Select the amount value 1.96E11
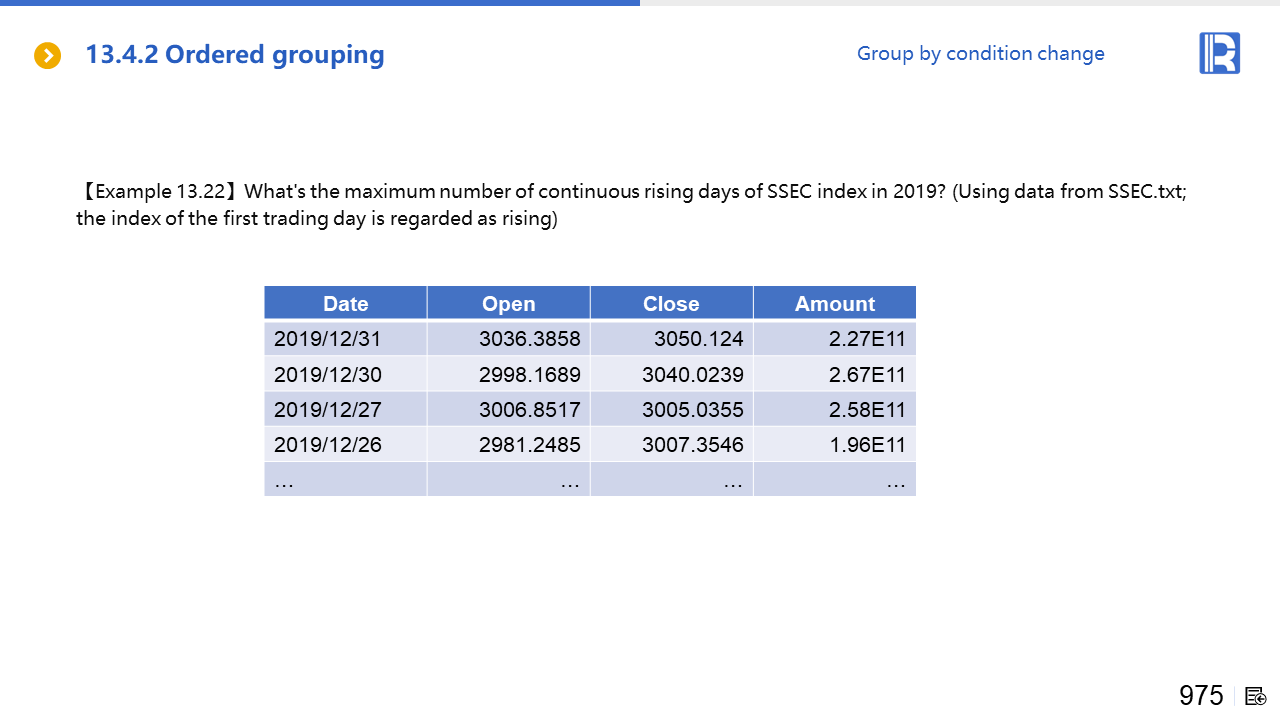Screen dimensions: 1280x720 coord(867,444)
